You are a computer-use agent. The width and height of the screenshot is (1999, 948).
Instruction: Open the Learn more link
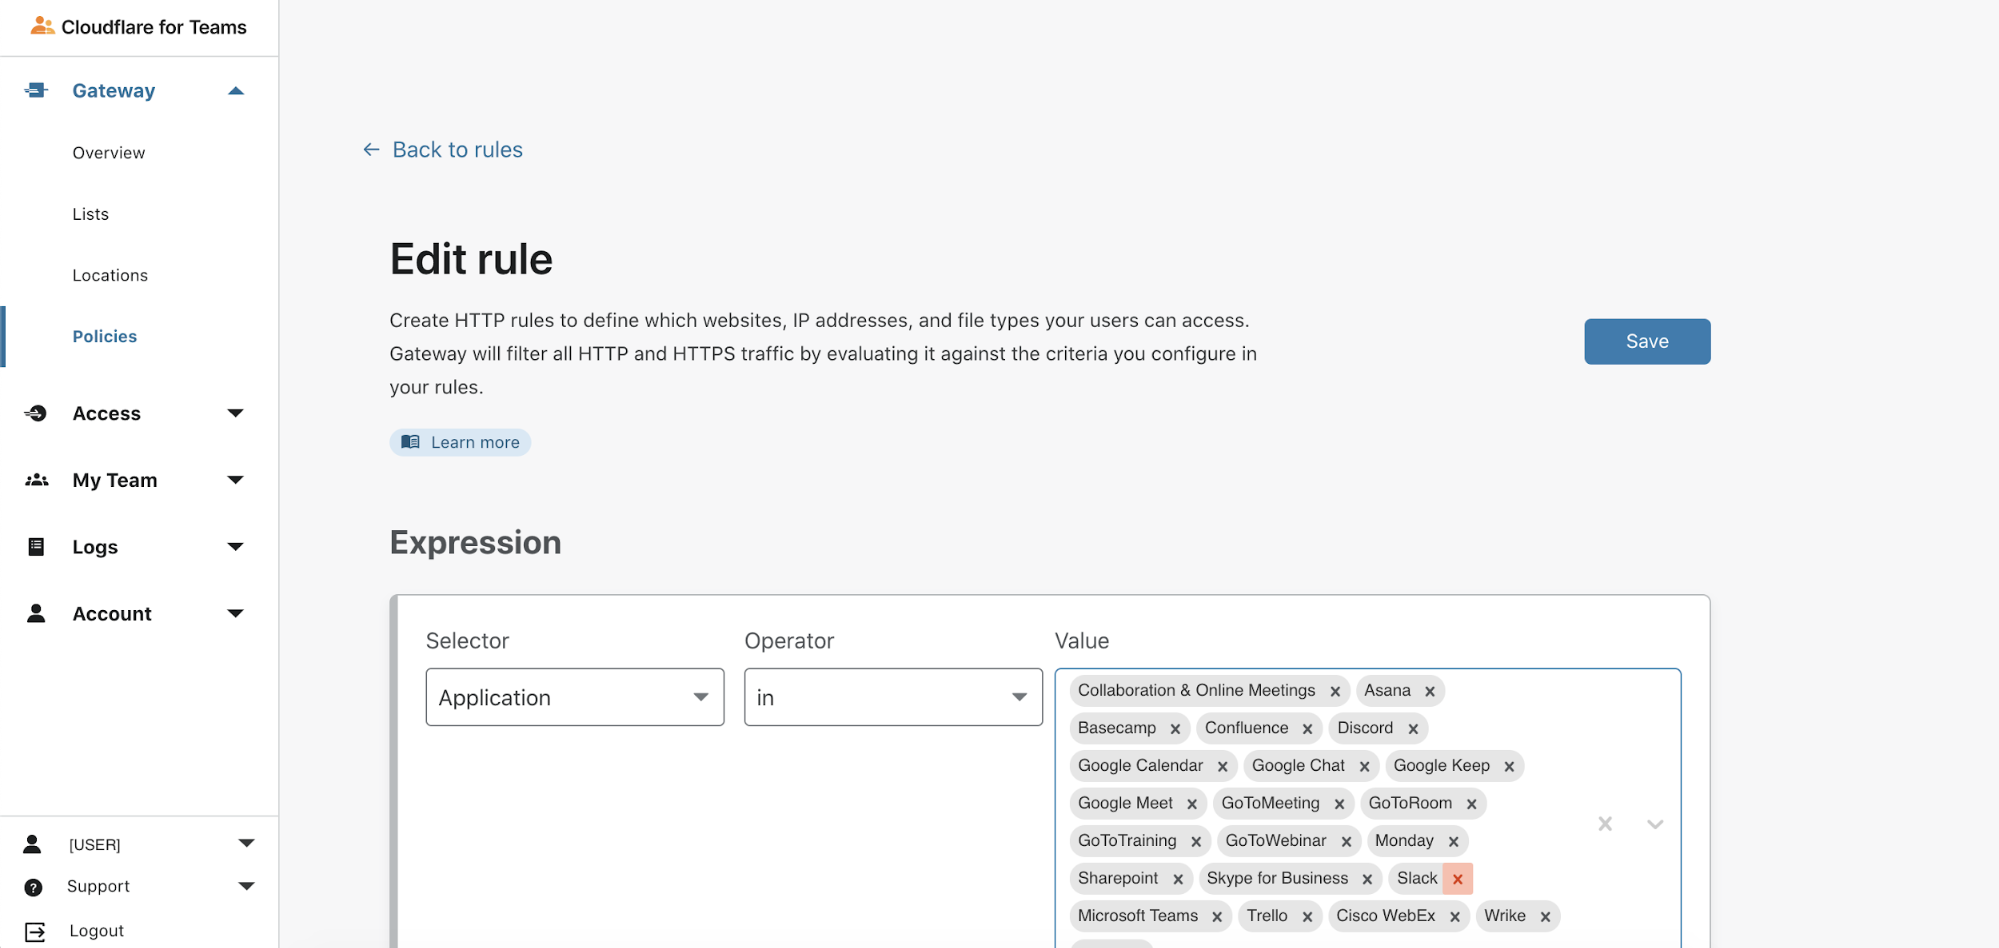(x=460, y=442)
